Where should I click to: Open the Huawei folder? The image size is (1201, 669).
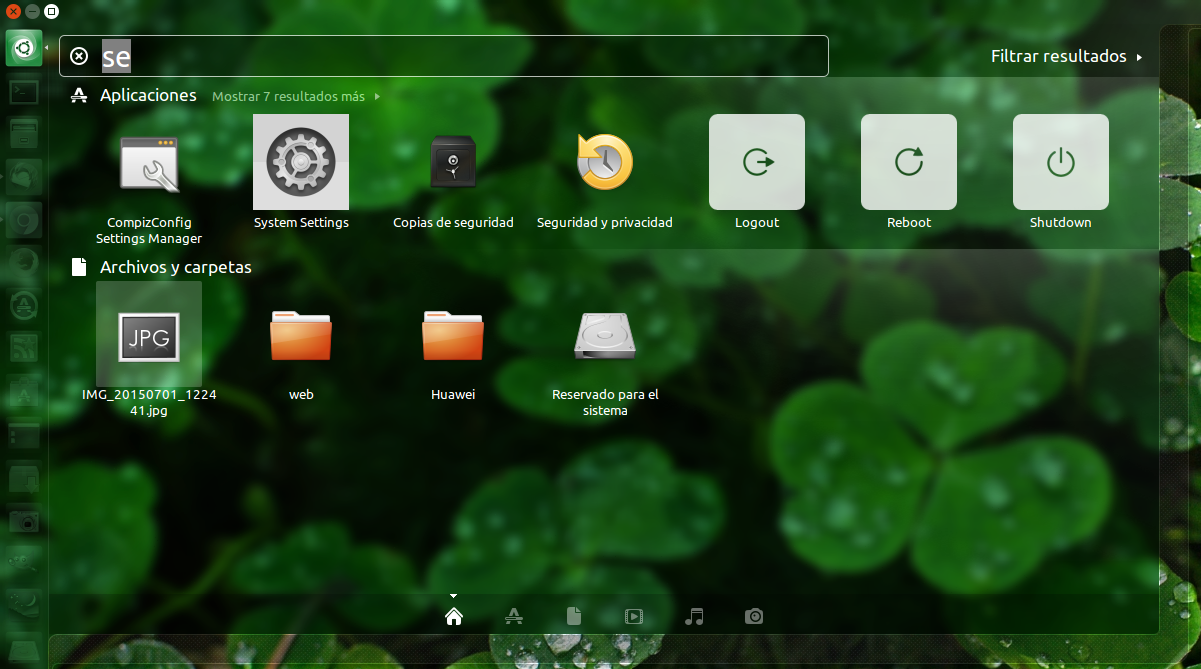click(453, 336)
